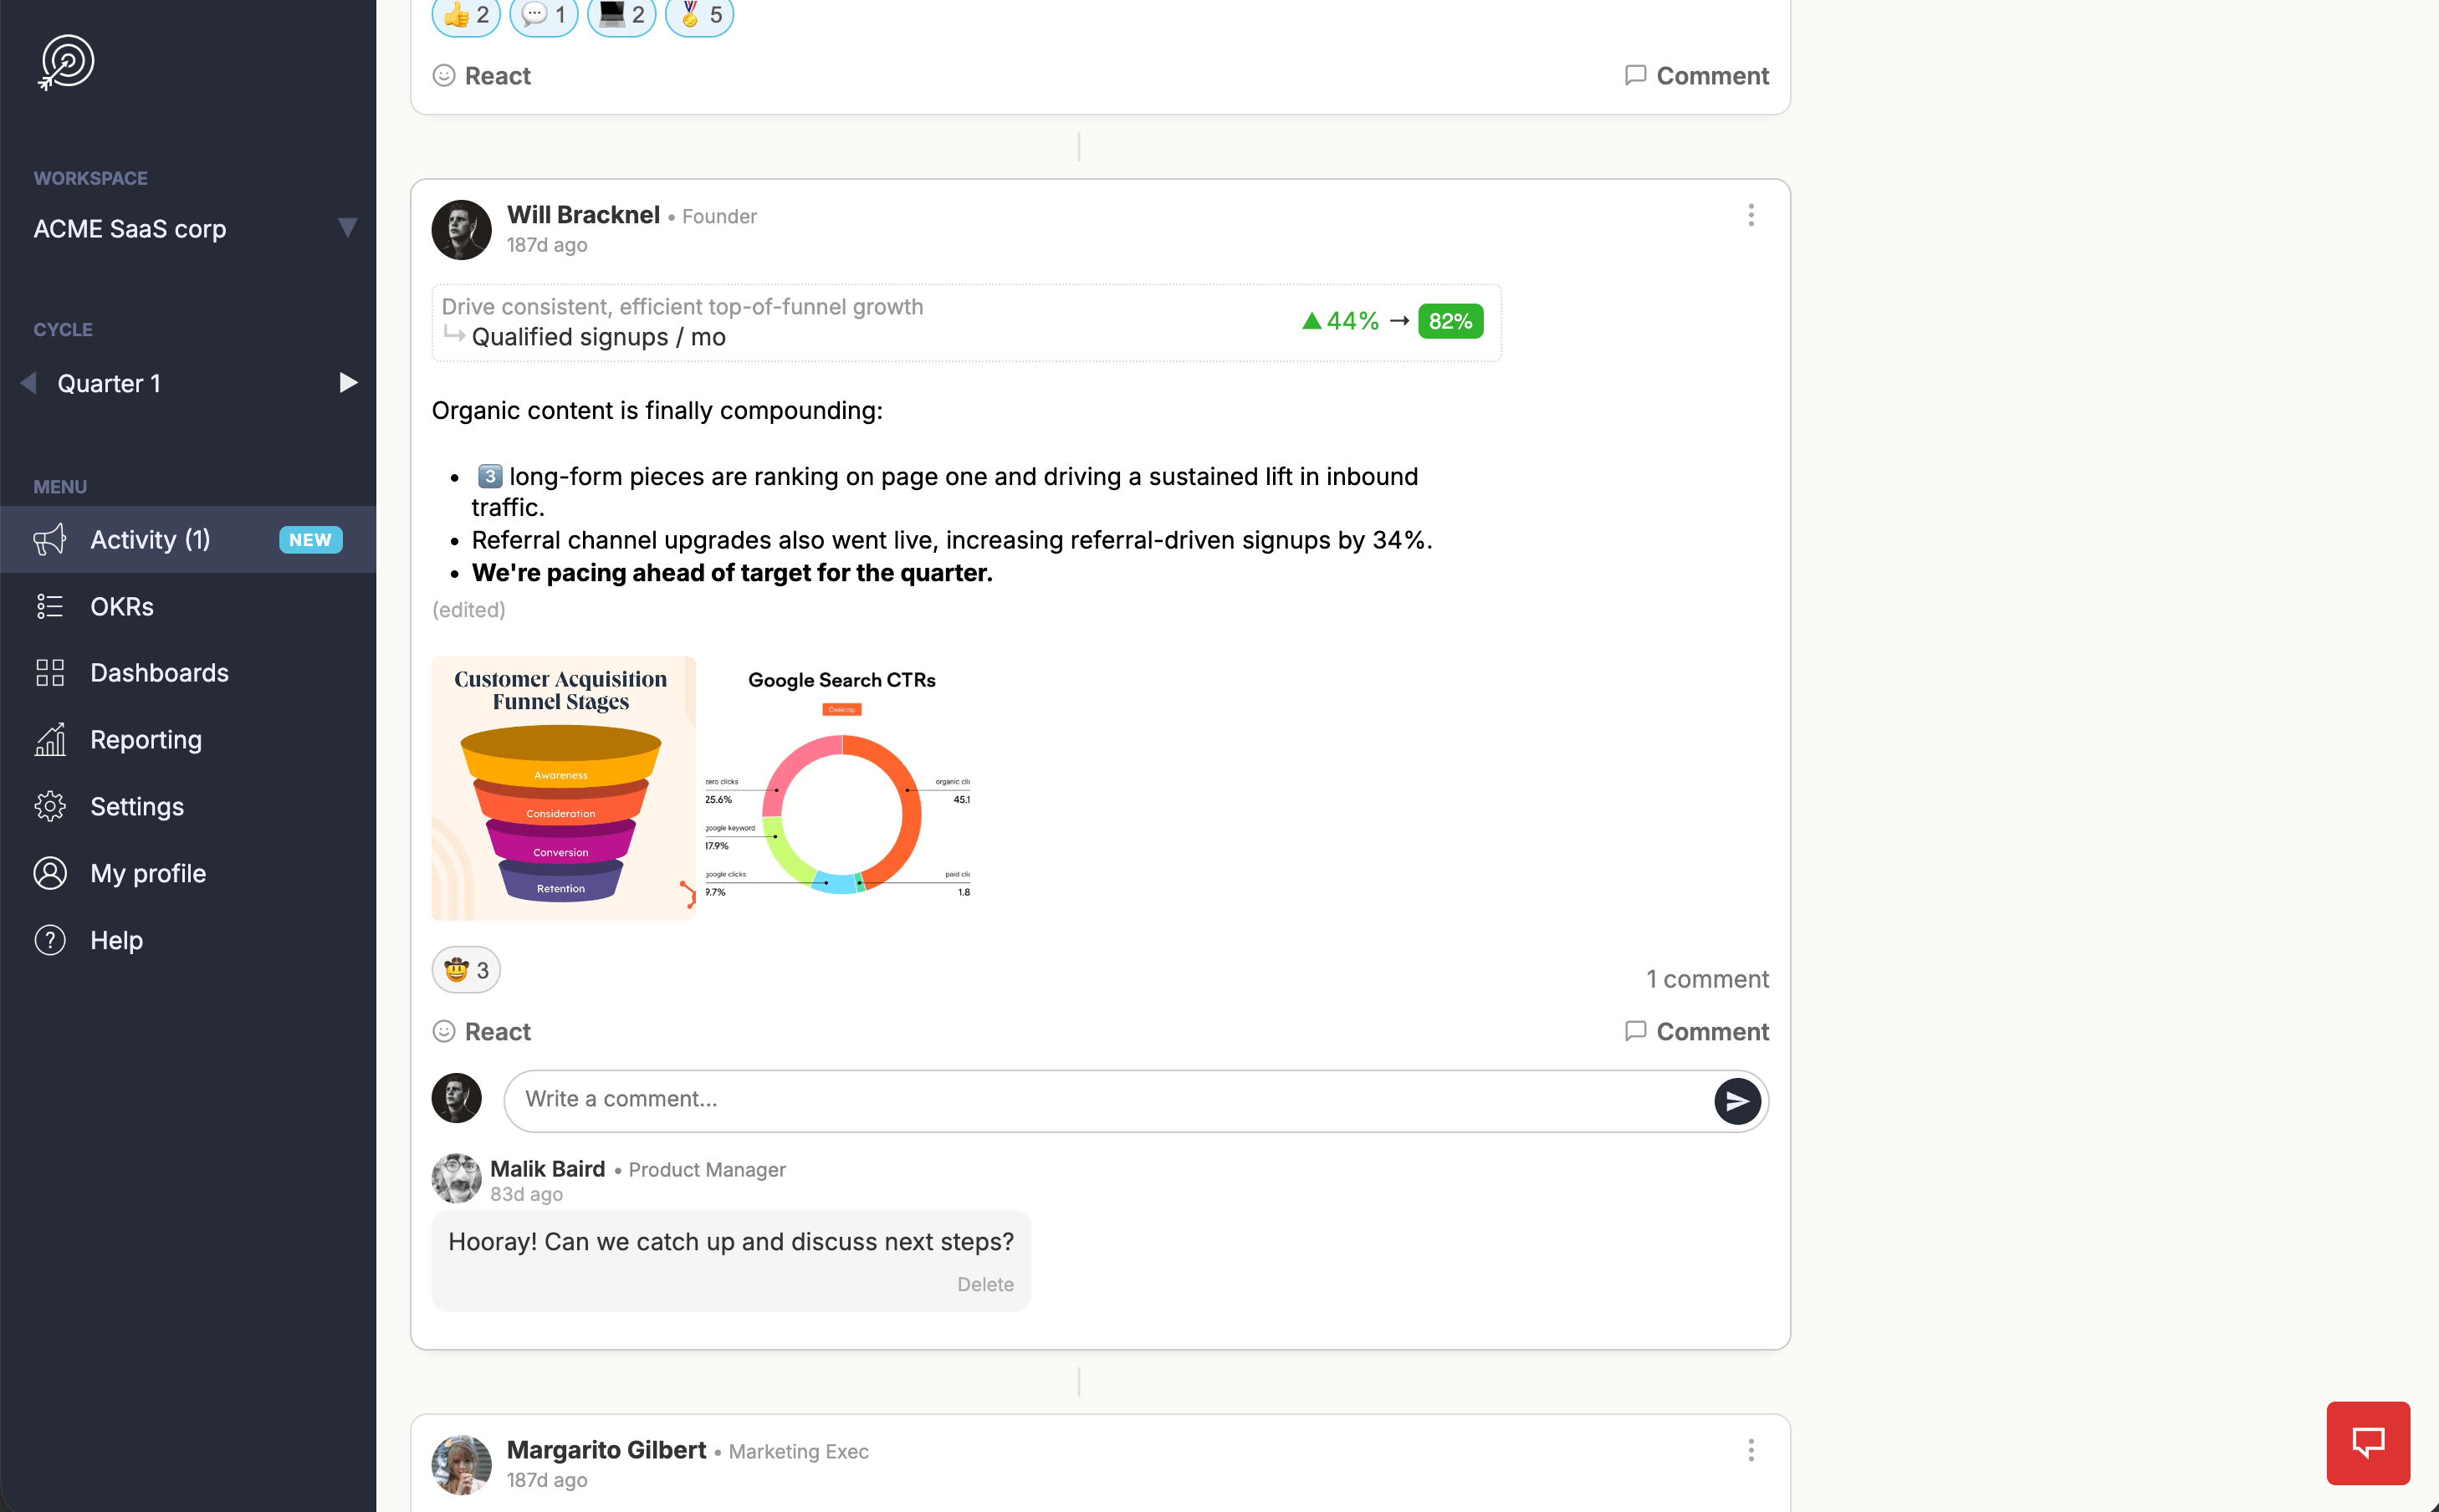Viewport: 2439px width, 1512px height.
Task: Toggle the speech bubble reaction with 1
Action: pyautogui.click(x=544, y=15)
